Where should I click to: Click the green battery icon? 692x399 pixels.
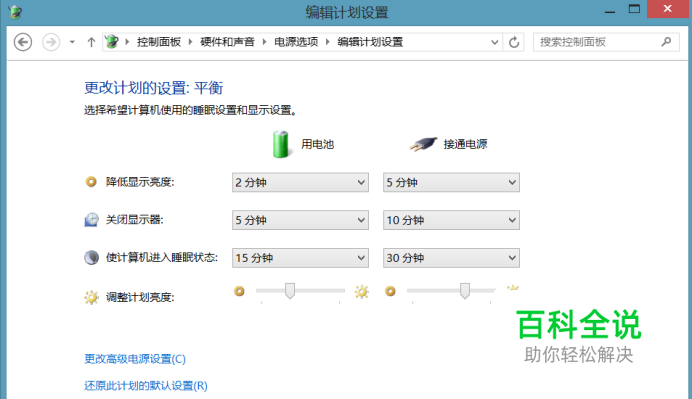coord(281,144)
